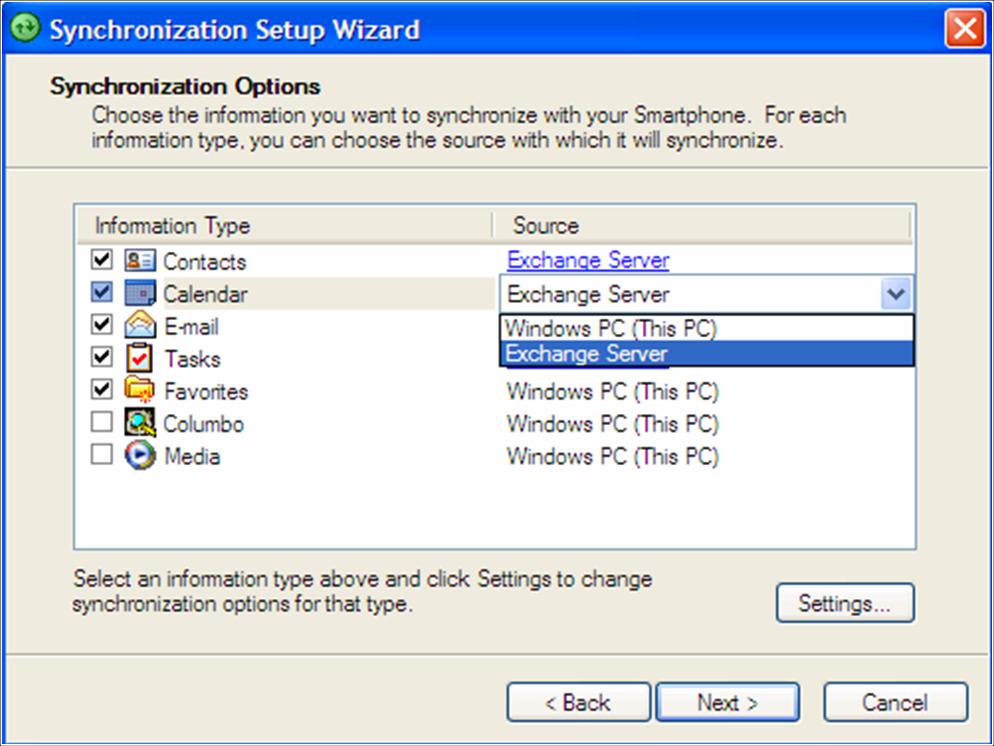The width and height of the screenshot is (994, 746).
Task: Uncheck the Contacts checkbox
Action: (101, 259)
